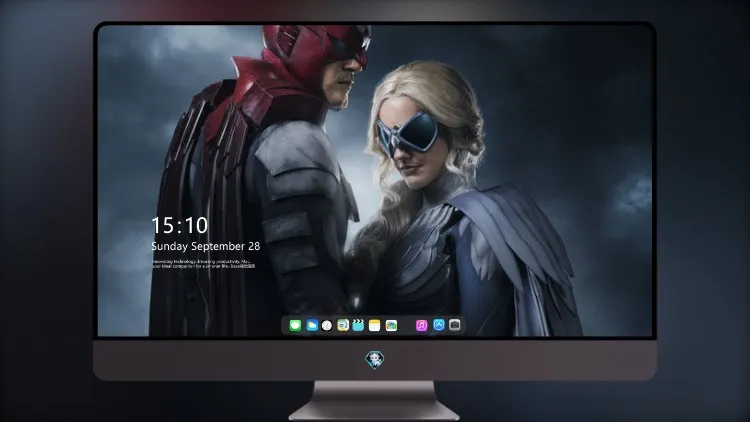This screenshot has height=422, width=750.
Task: Open the Camera app in dock
Action: point(455,325)
